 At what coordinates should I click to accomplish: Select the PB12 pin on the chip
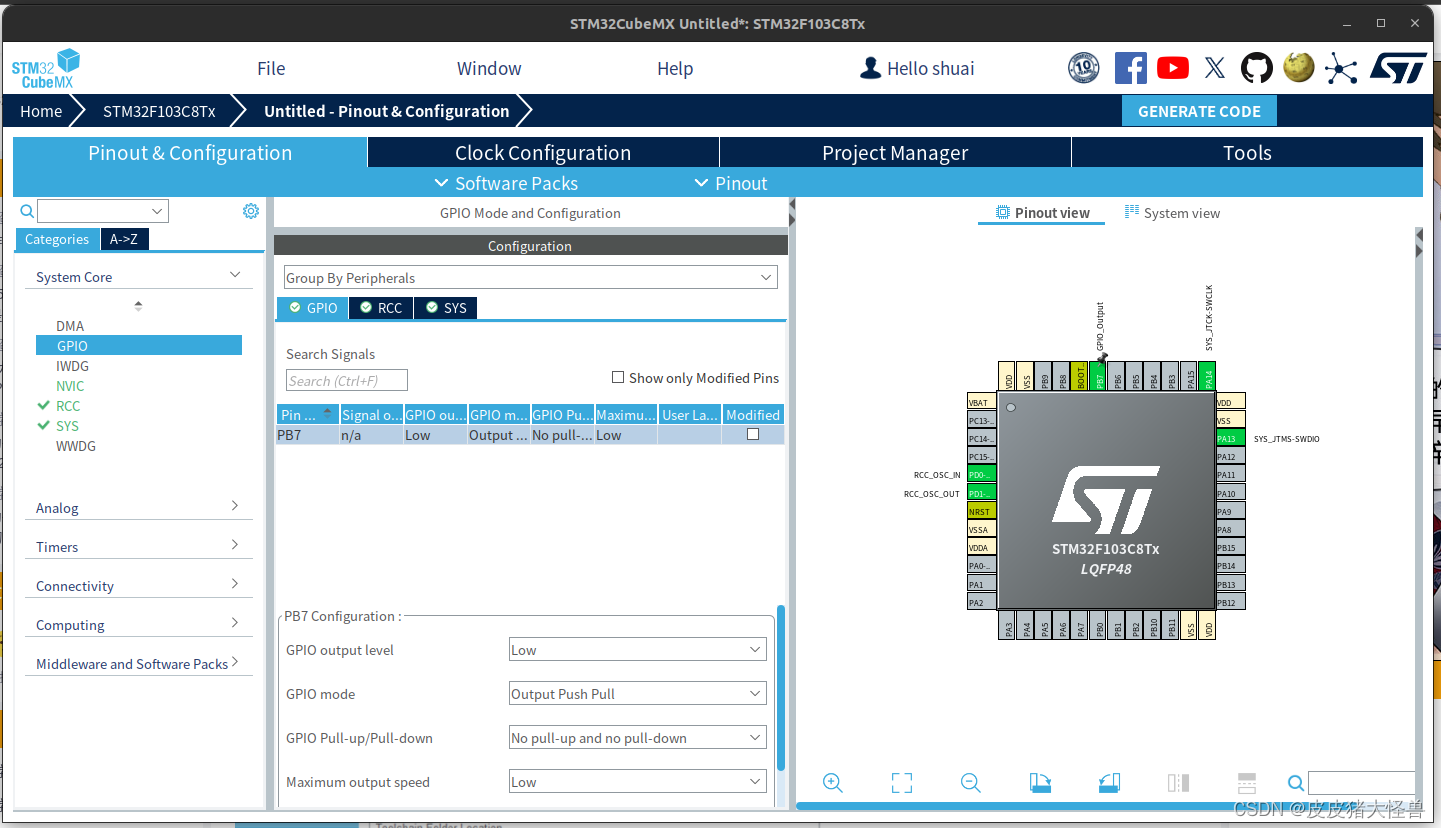pos(1231,602)
